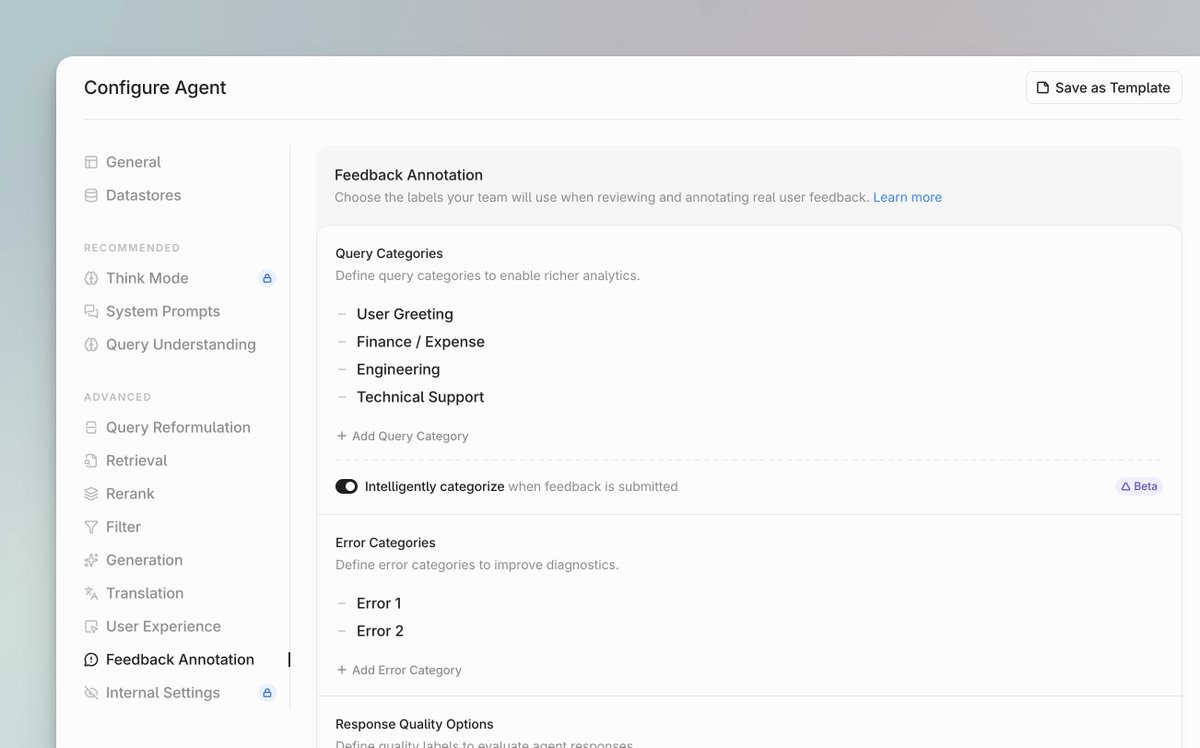Click the Feedback Annotation speech-bubble icon
This screenshot has width=1200, height=748.
click(91, 659)
